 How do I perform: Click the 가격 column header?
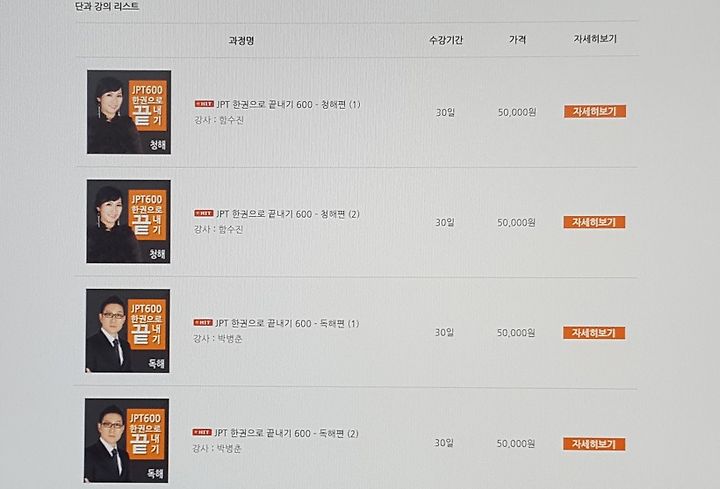point(518,39)
